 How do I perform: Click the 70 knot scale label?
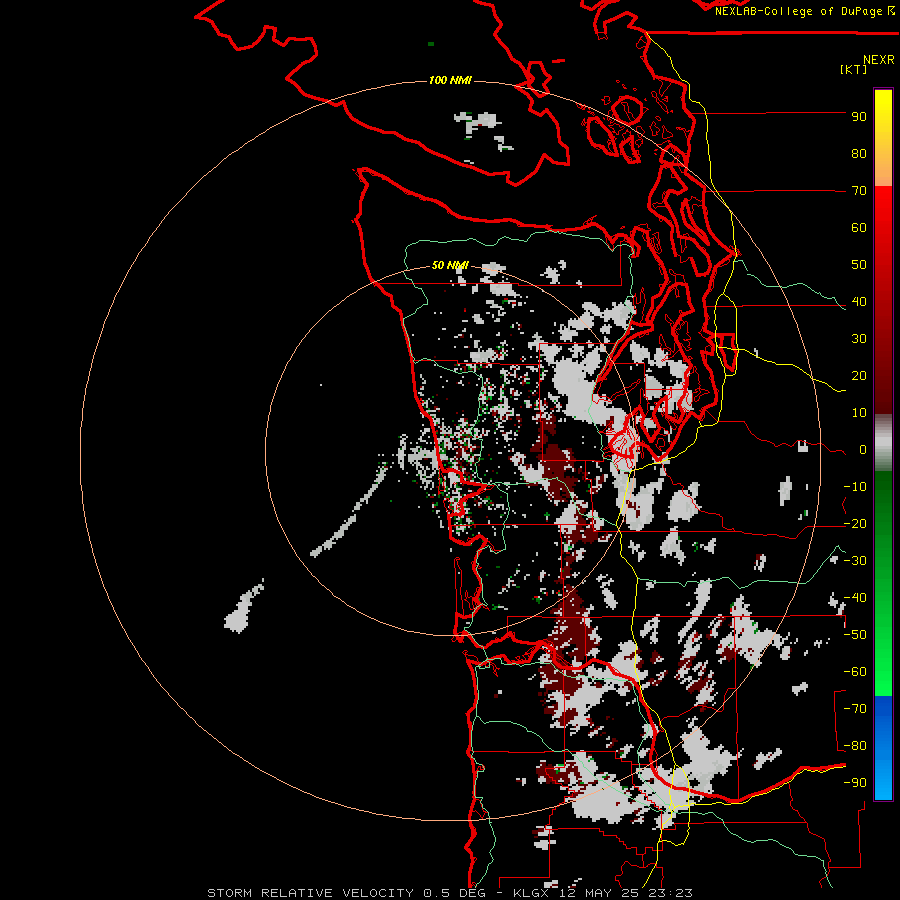(x=859, y=191)
